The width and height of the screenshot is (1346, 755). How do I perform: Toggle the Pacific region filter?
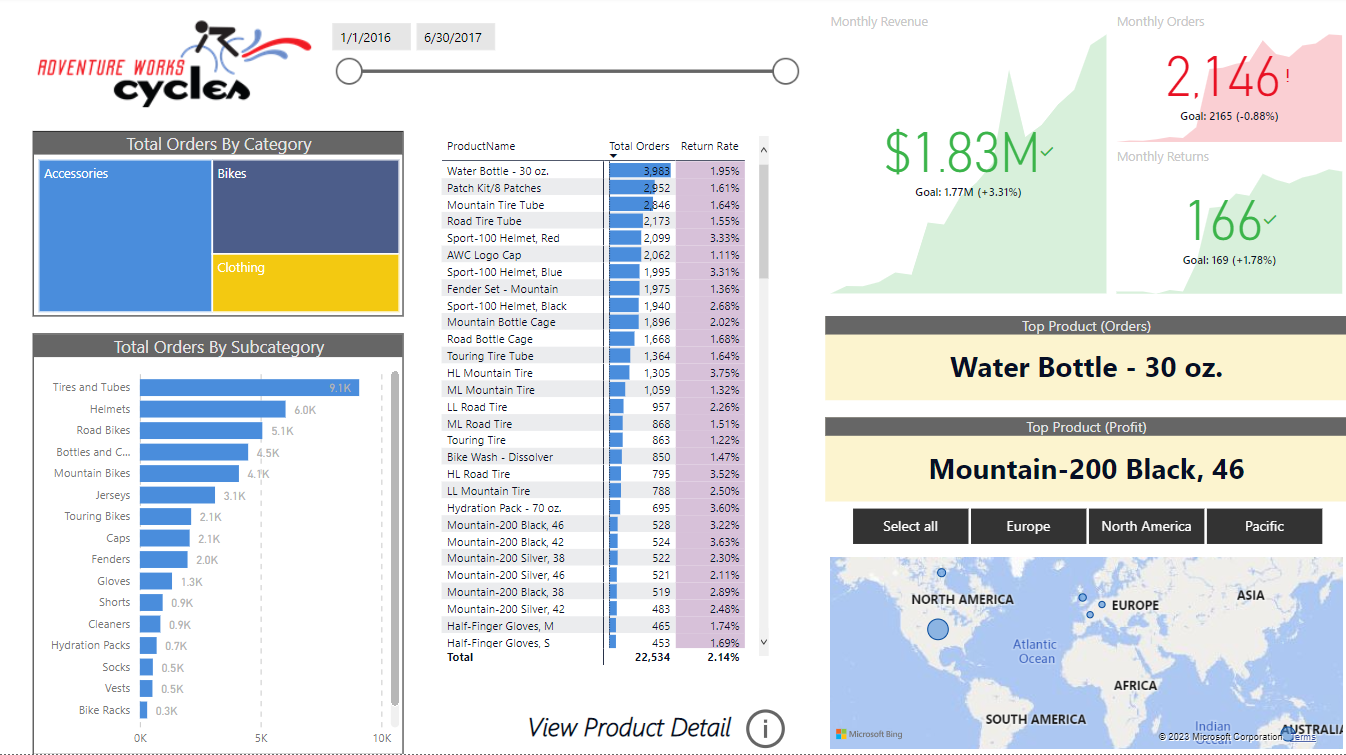(x=1264, y=526)
